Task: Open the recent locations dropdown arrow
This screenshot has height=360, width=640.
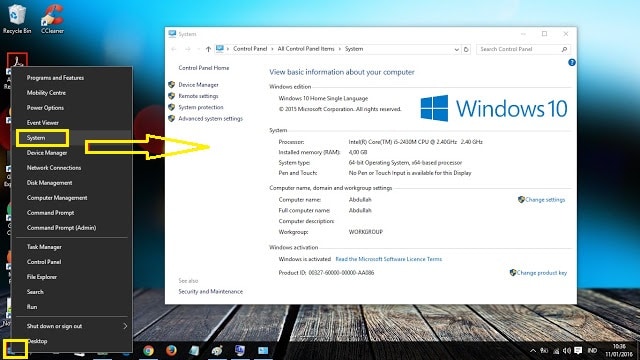Action: pyautogui.click(x=199, y=49)
